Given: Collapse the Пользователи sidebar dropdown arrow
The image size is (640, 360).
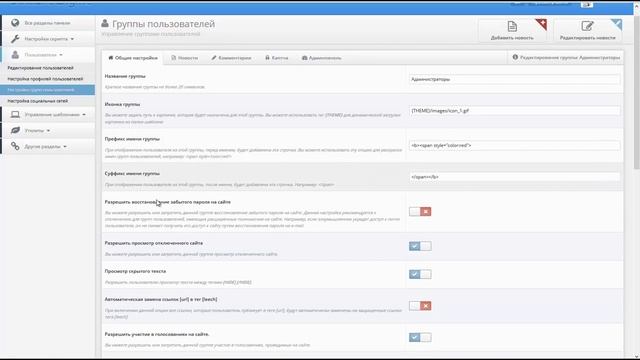Looking at the screenshot, I should 61,55.
